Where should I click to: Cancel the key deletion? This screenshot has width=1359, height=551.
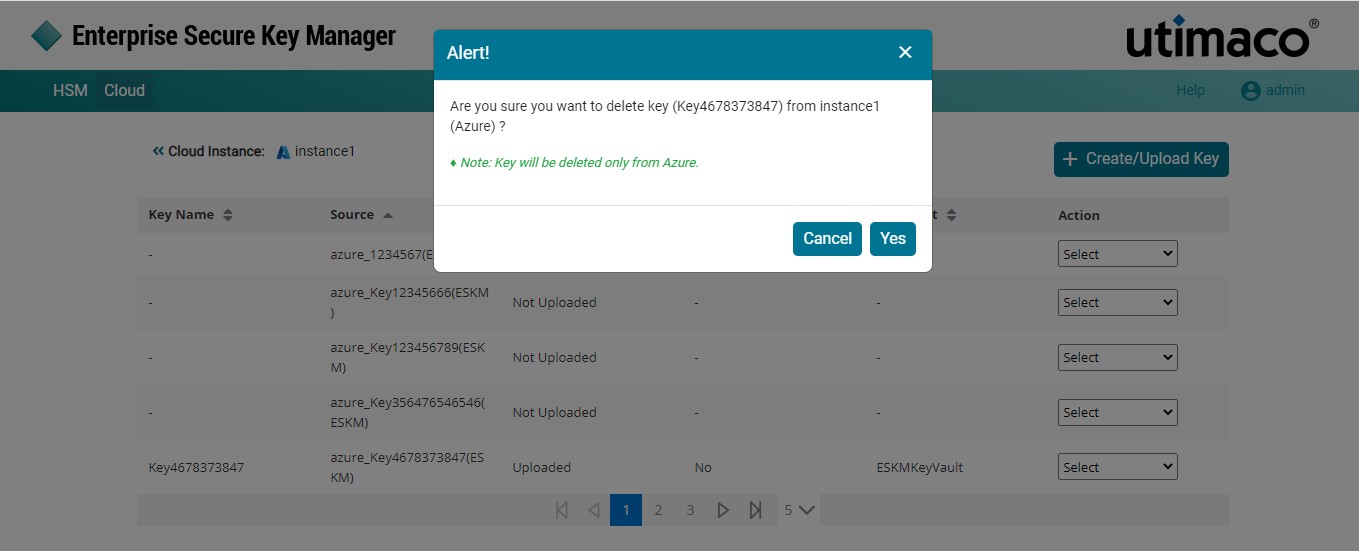pos(827,238)
